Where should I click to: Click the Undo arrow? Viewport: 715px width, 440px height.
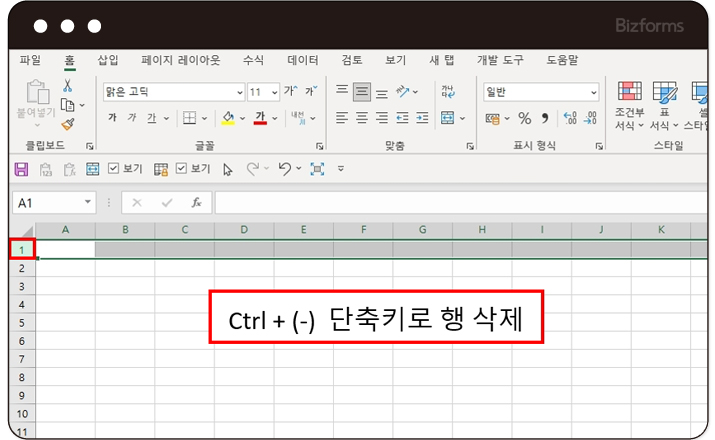[x=285, y=169]
